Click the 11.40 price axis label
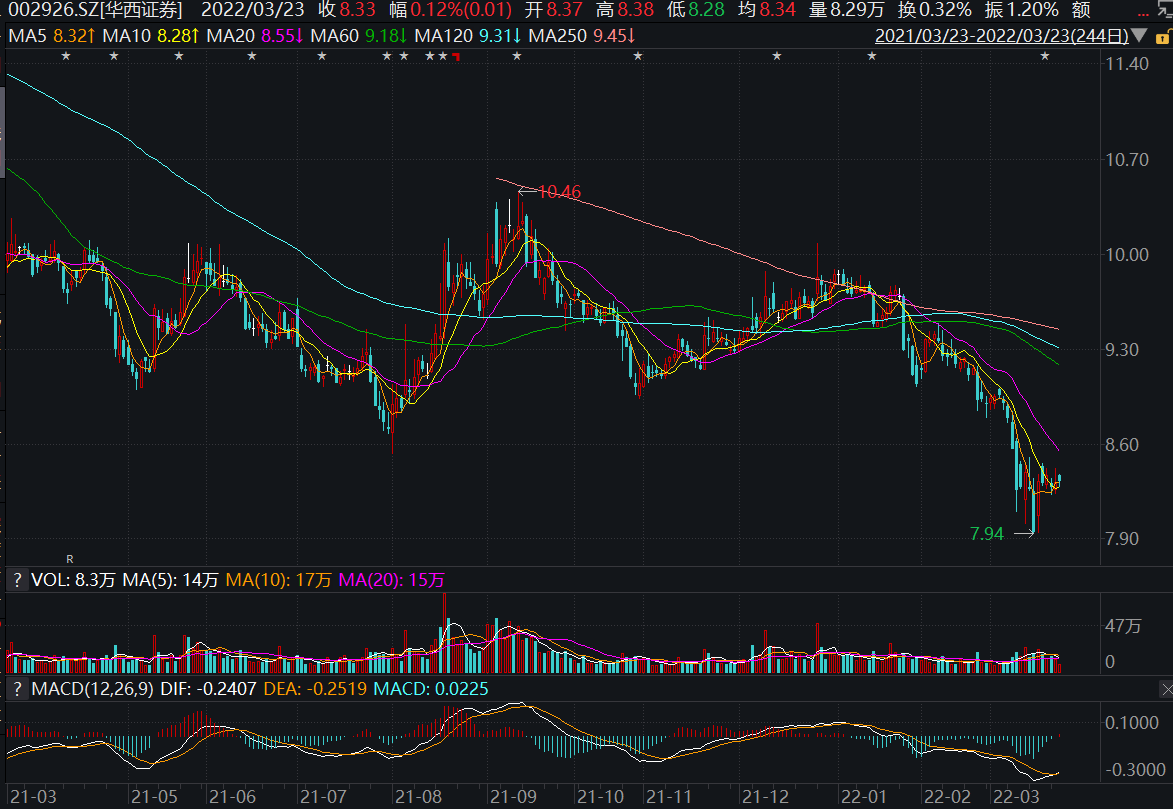The height and width of the screenshot is (809, 1173). pos(1127,64)
